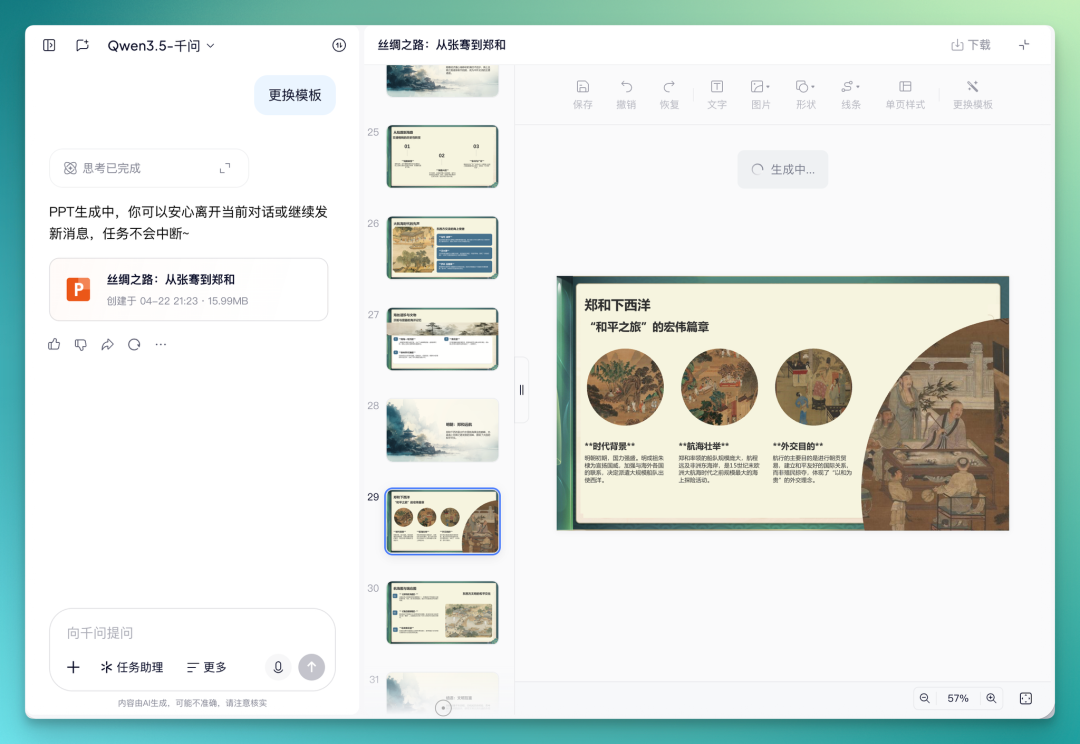Open the 丝绸之路：从张骞到郑和 PPT file card

pos(188,289)
